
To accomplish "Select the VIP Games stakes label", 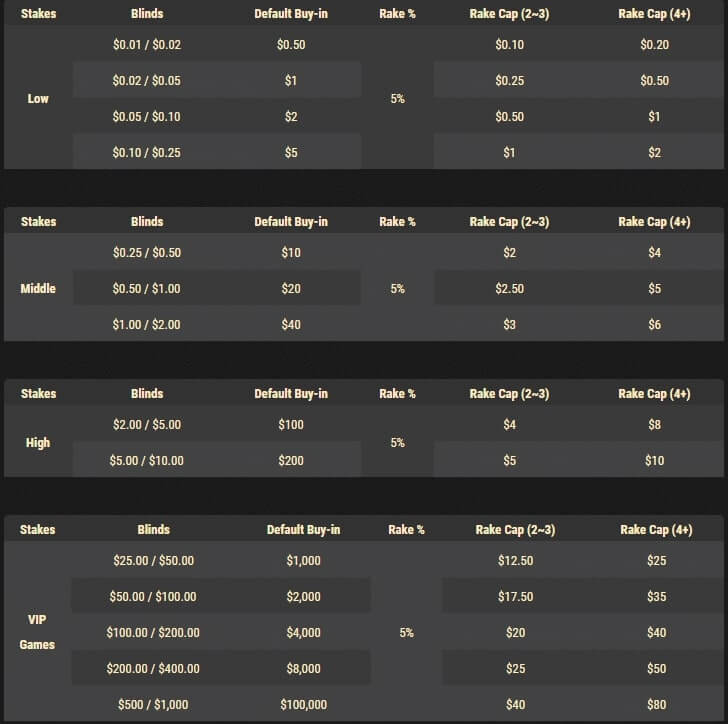I will coord(38,632).
